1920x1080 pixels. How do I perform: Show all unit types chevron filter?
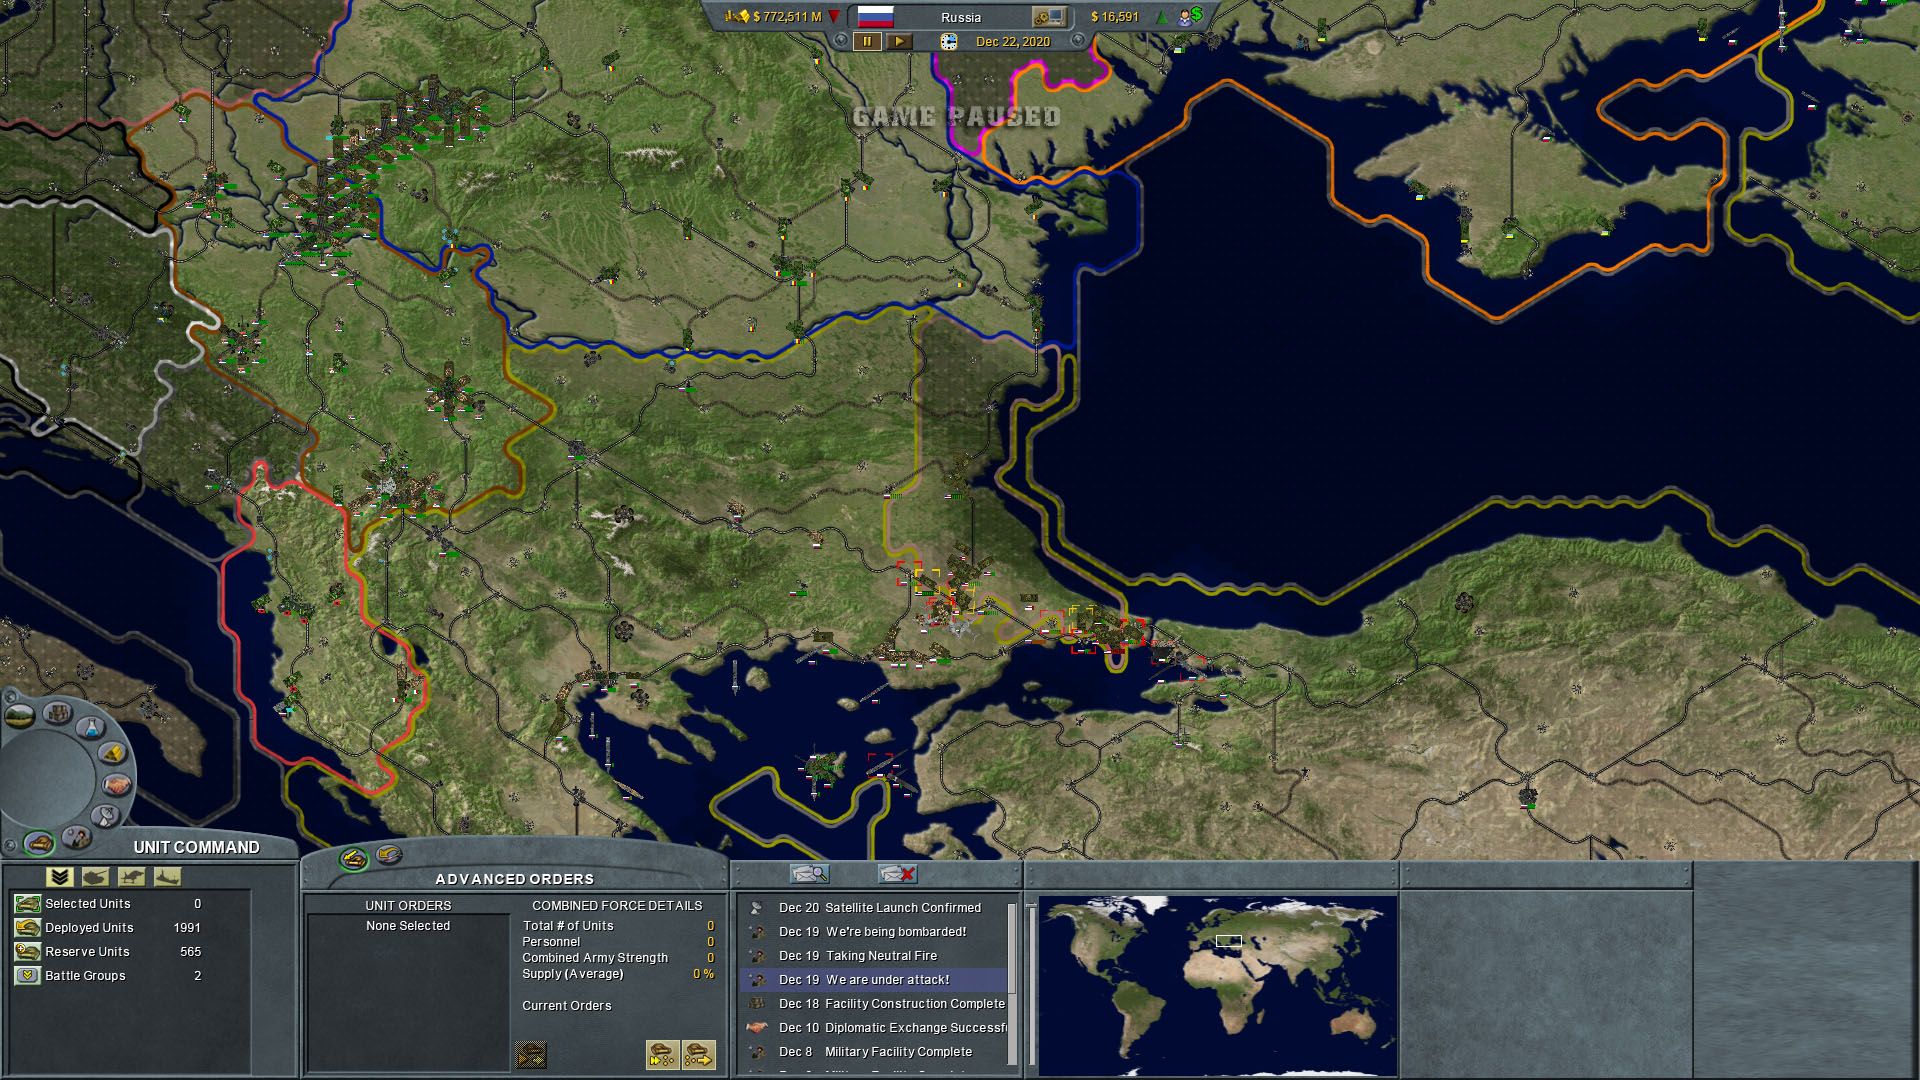(x=60, y=877)
